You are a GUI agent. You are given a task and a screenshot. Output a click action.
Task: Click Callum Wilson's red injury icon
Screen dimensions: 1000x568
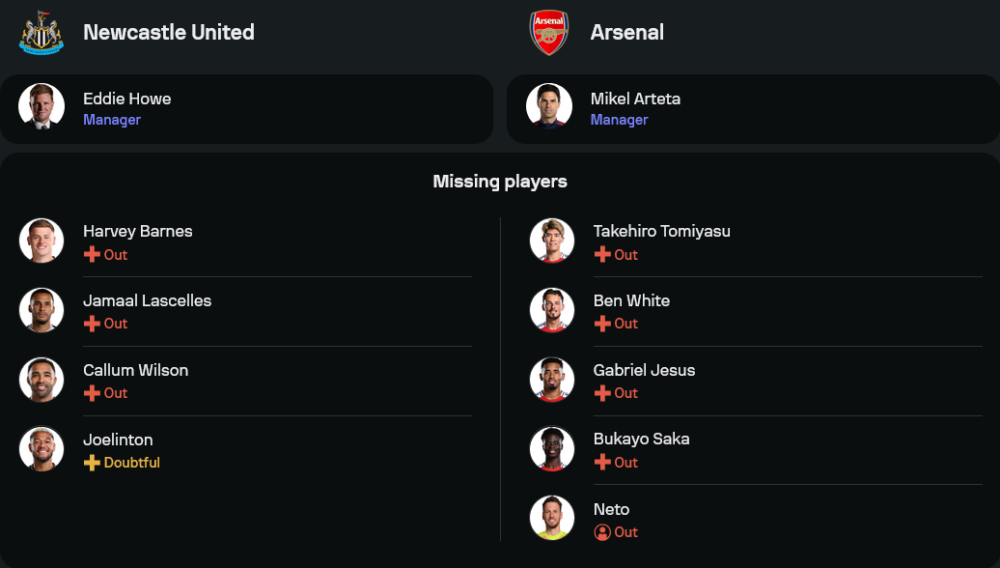coord(92,393)
